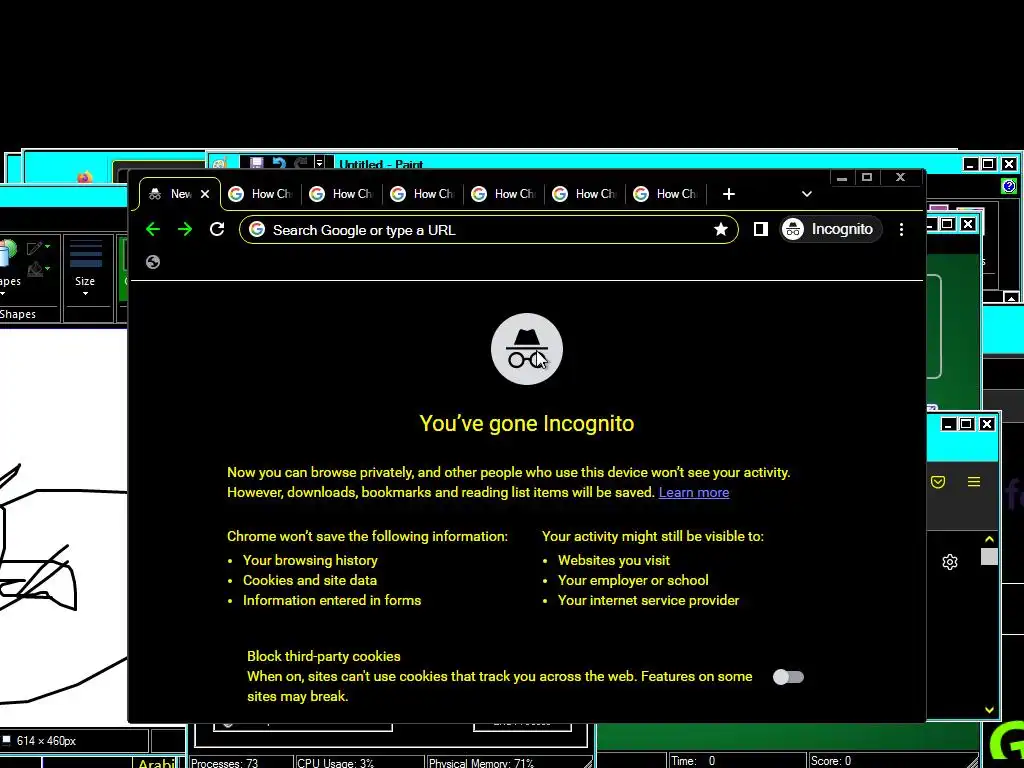Click the green forward arrow in Chrome
The width and height of the screenshot is (1024, 768).
(x=185, y=229)
